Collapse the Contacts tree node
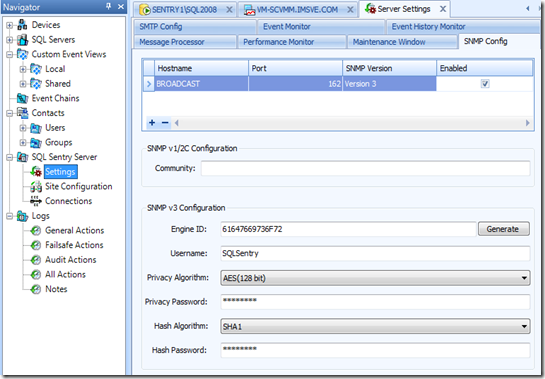The width and height of the screenshot is (545, 379). 10,113
